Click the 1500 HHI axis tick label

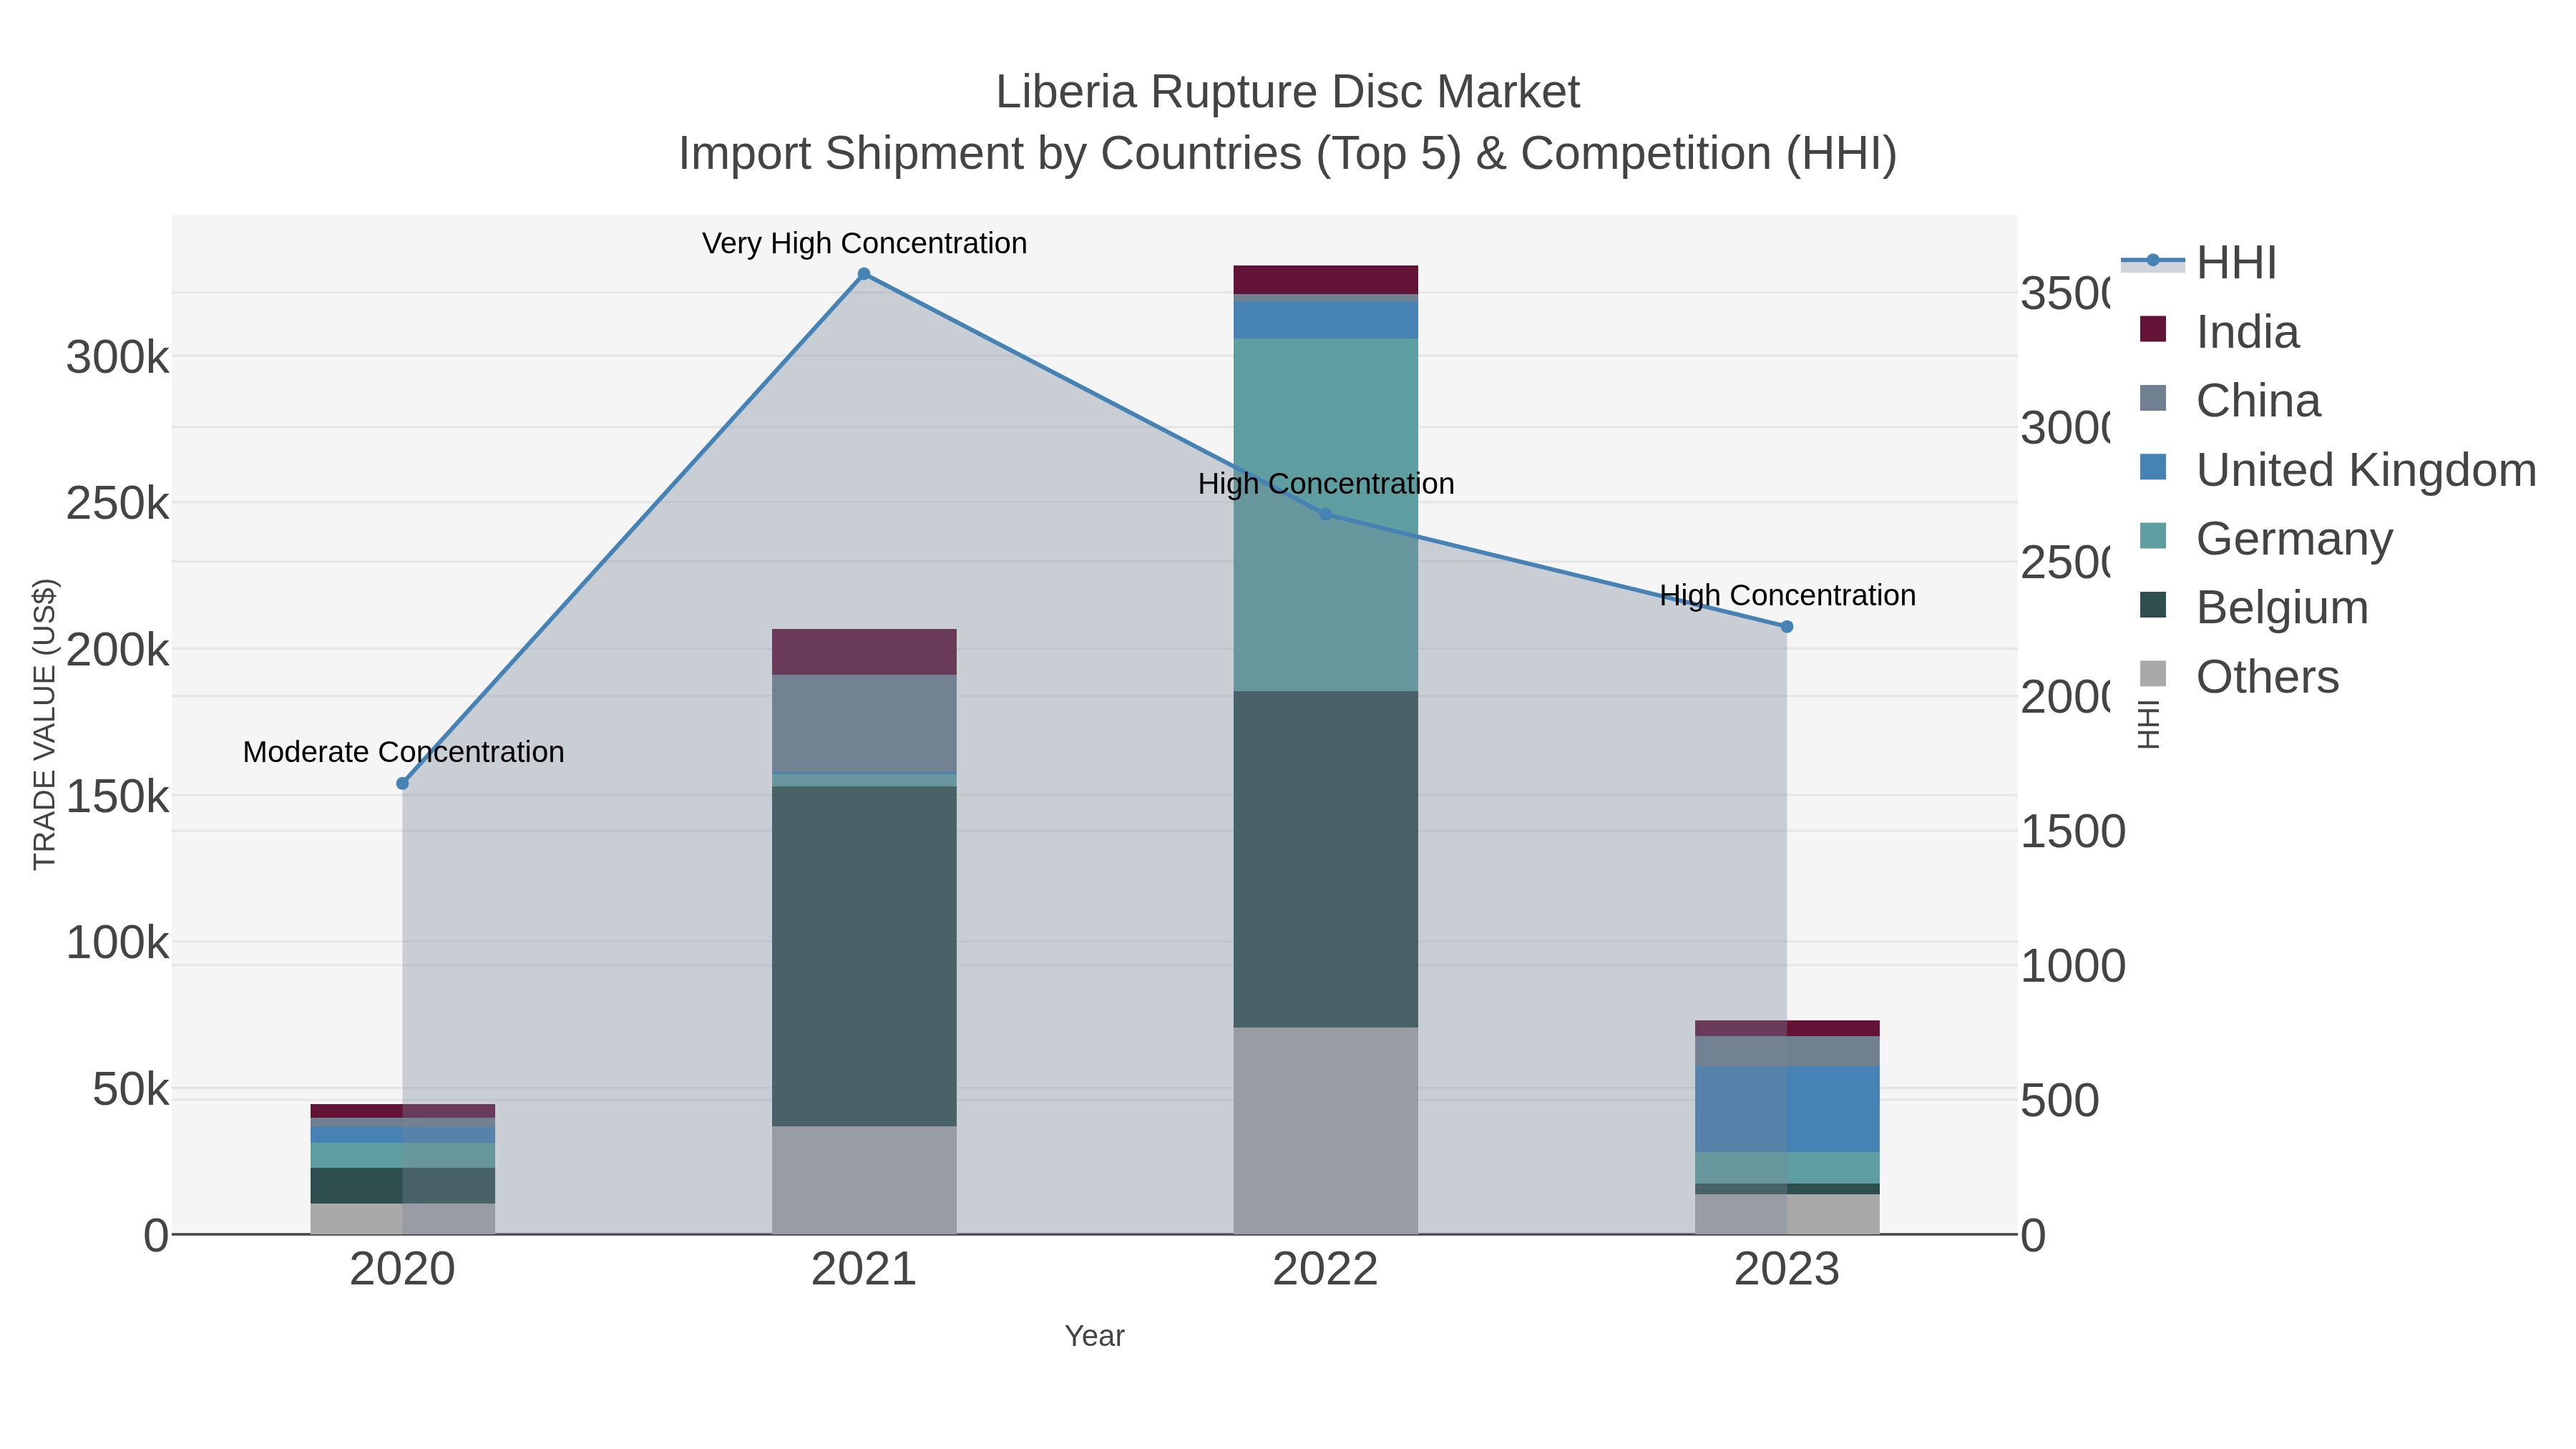2072,832
